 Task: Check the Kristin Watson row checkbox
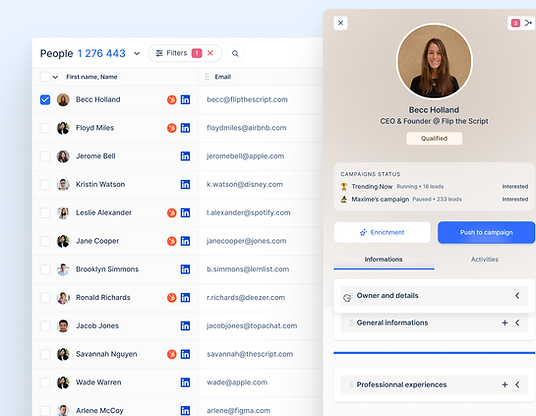[45, 185]
